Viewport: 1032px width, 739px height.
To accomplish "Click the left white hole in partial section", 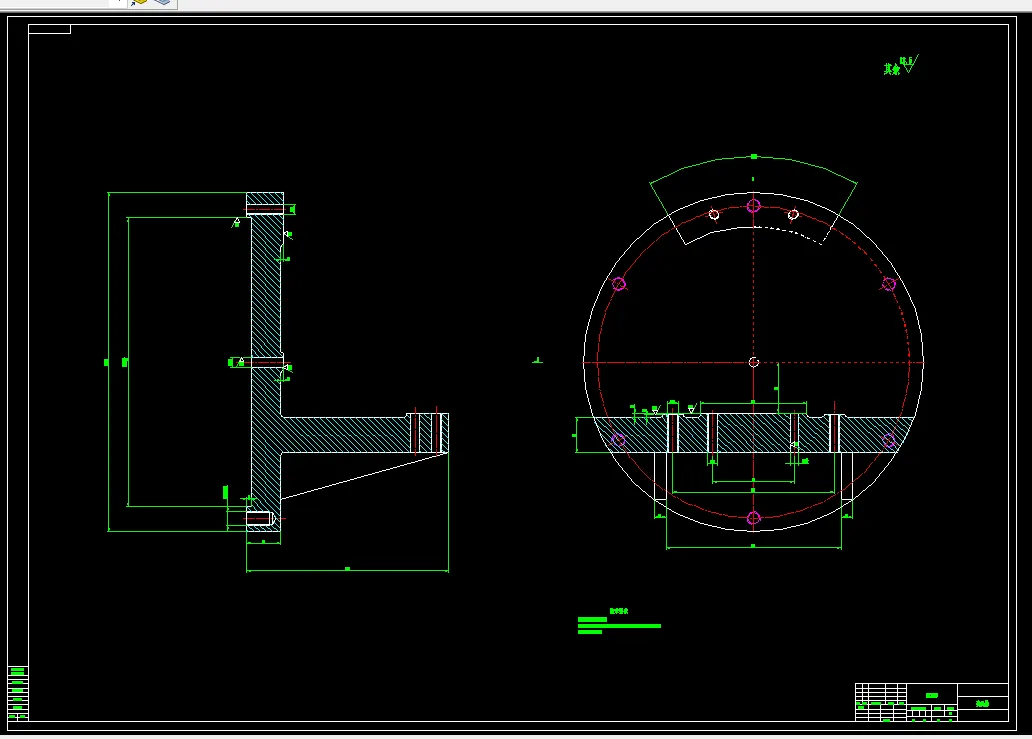I will 714,215.
